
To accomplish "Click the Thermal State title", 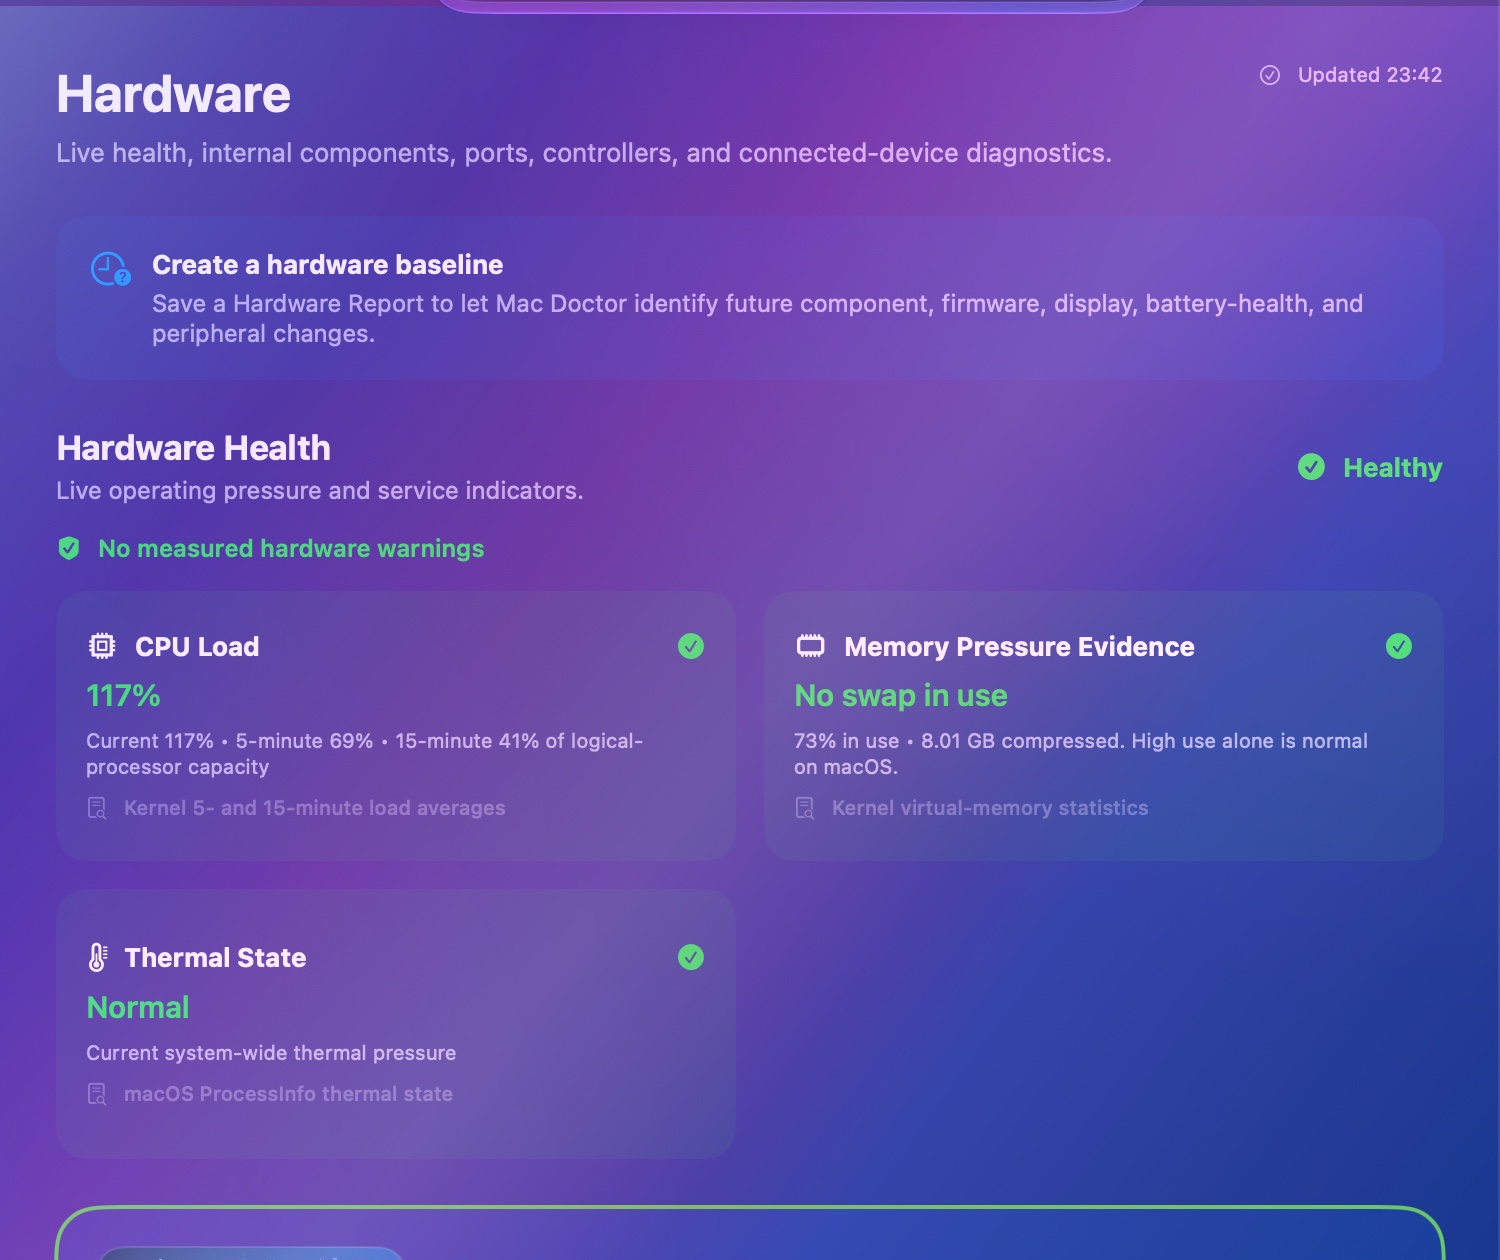I will (x=215, y=957).
